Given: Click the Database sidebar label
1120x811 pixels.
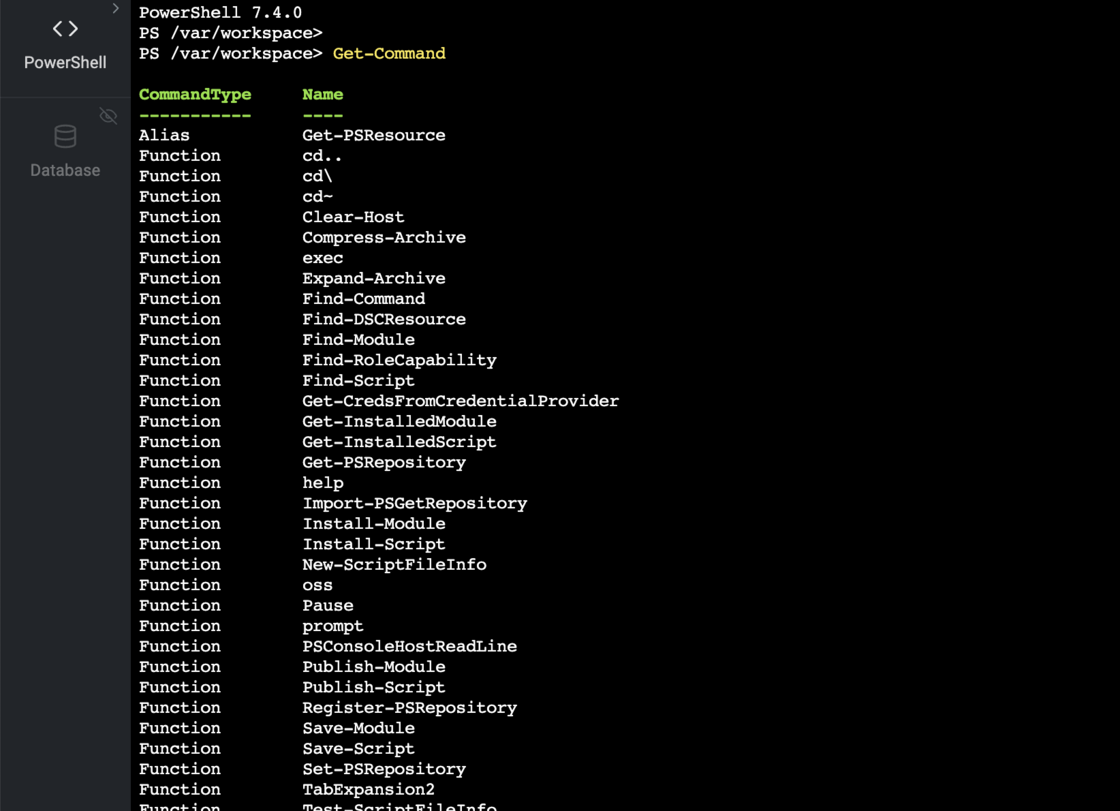Looking at the screenshot, I should point(64,170).
